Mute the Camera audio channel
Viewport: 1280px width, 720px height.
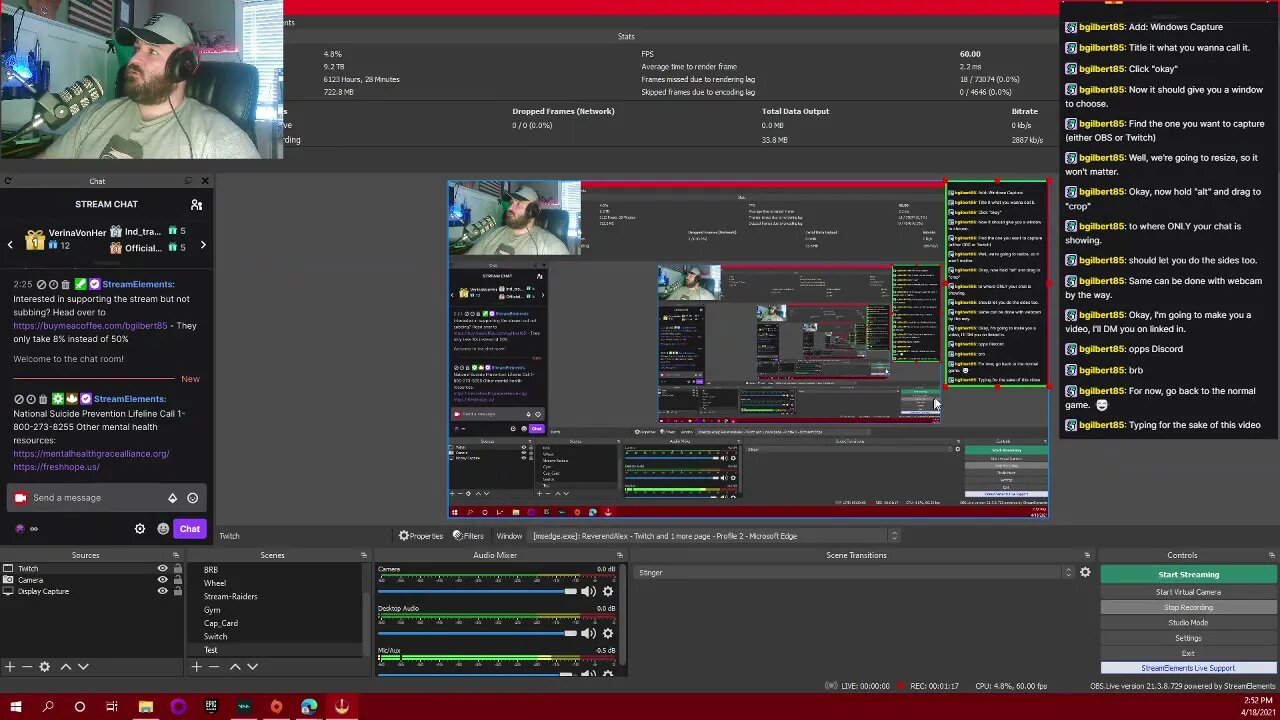(x=588, y=591)
